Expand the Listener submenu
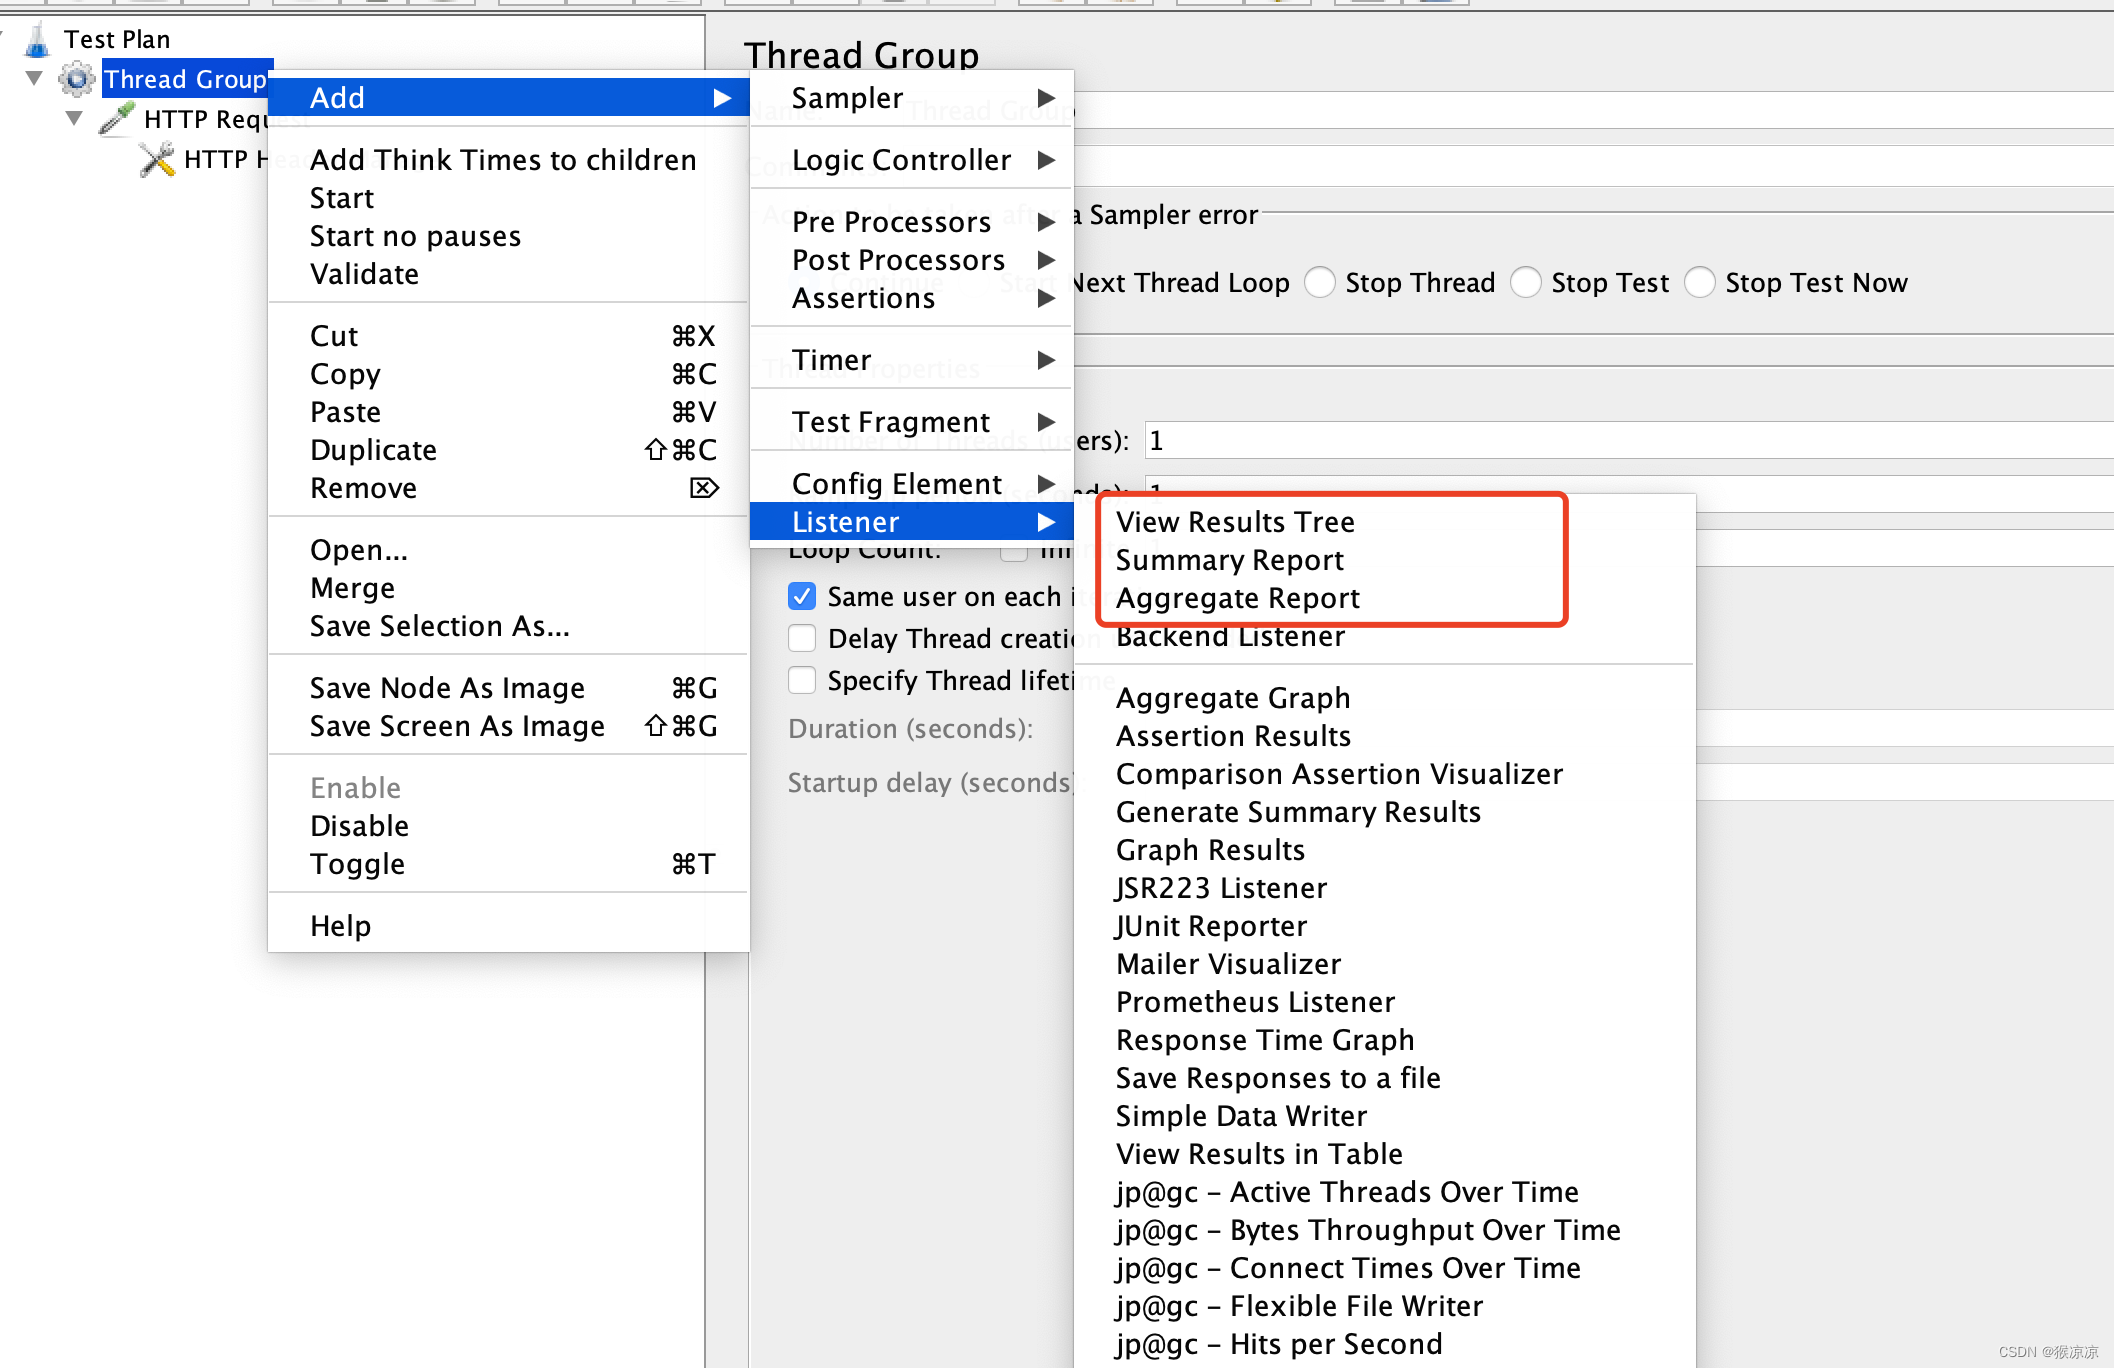 pos(912,522)
